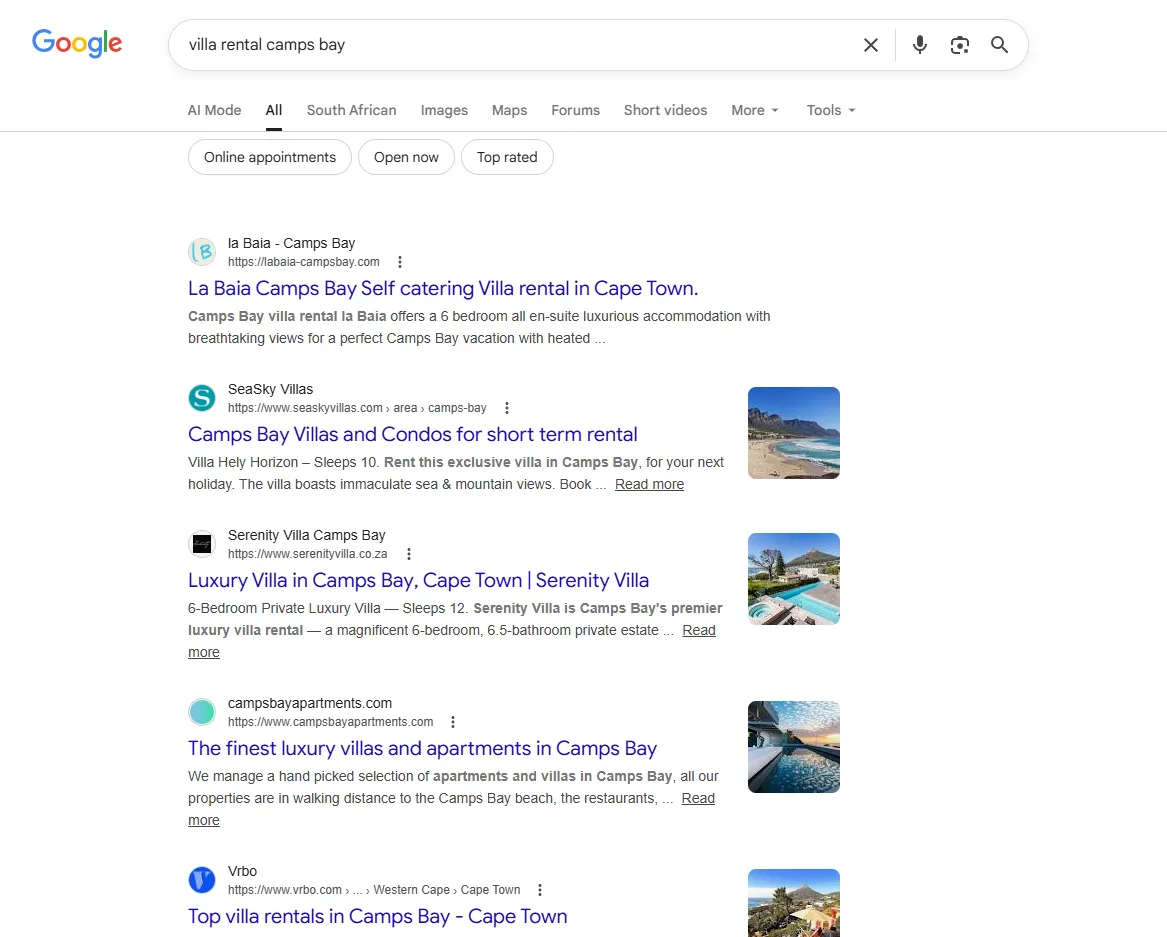Click the Serenity Villa black favicon
Viewport: 1167px width, 937px height.
pos(202,544)
